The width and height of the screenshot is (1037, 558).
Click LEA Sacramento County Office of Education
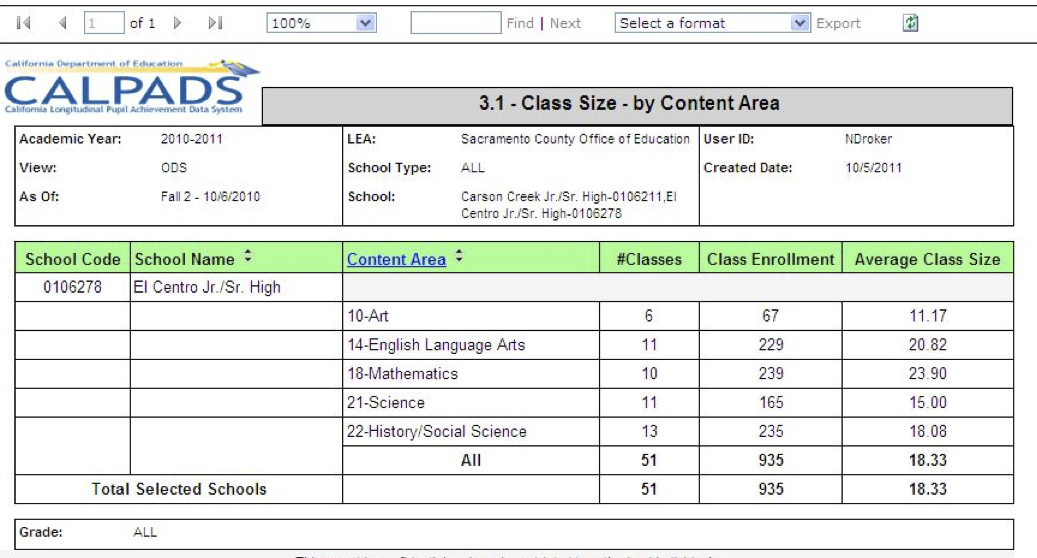(x=575, y=140)
